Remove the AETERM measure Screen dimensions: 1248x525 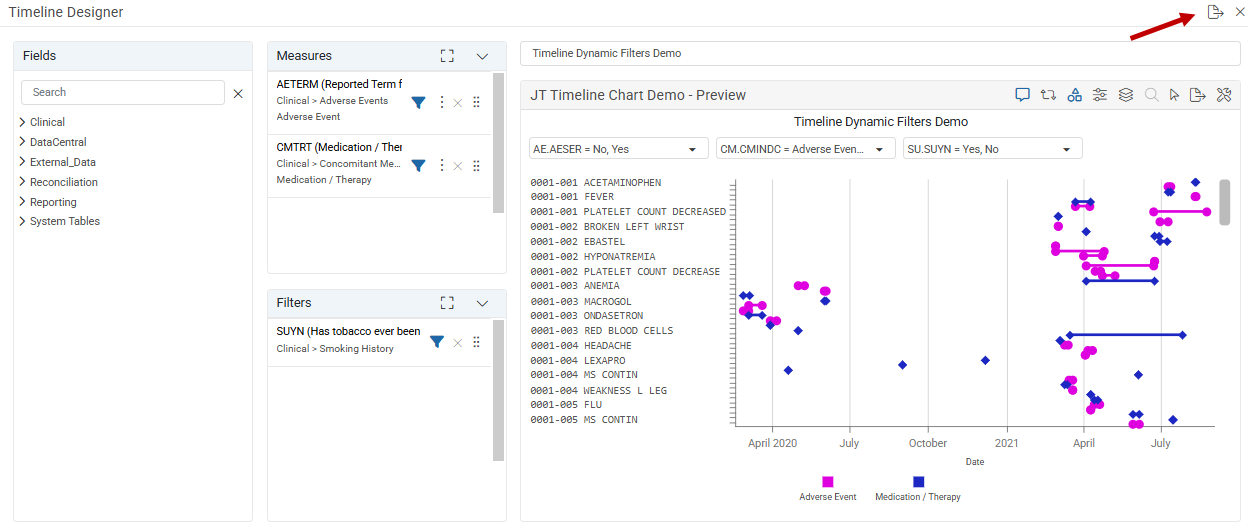pyautogui.click(x=458, y=103)
